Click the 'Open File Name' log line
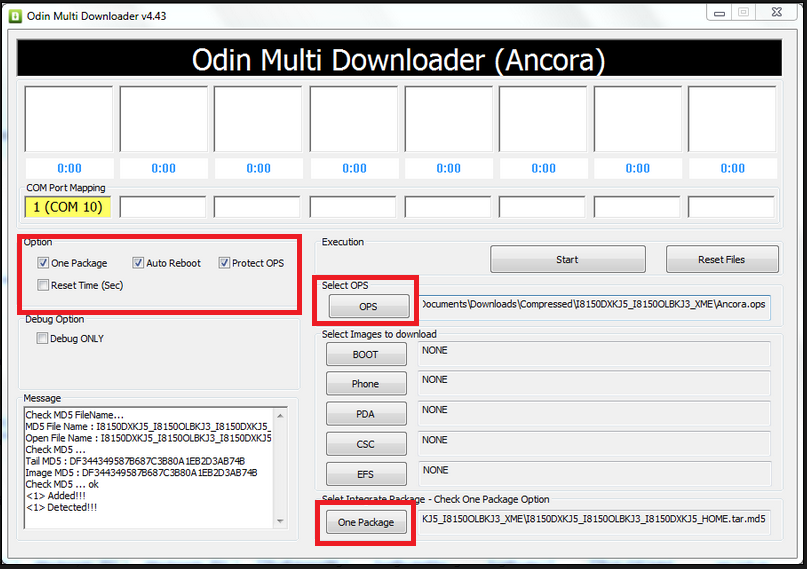 (148, 438)
